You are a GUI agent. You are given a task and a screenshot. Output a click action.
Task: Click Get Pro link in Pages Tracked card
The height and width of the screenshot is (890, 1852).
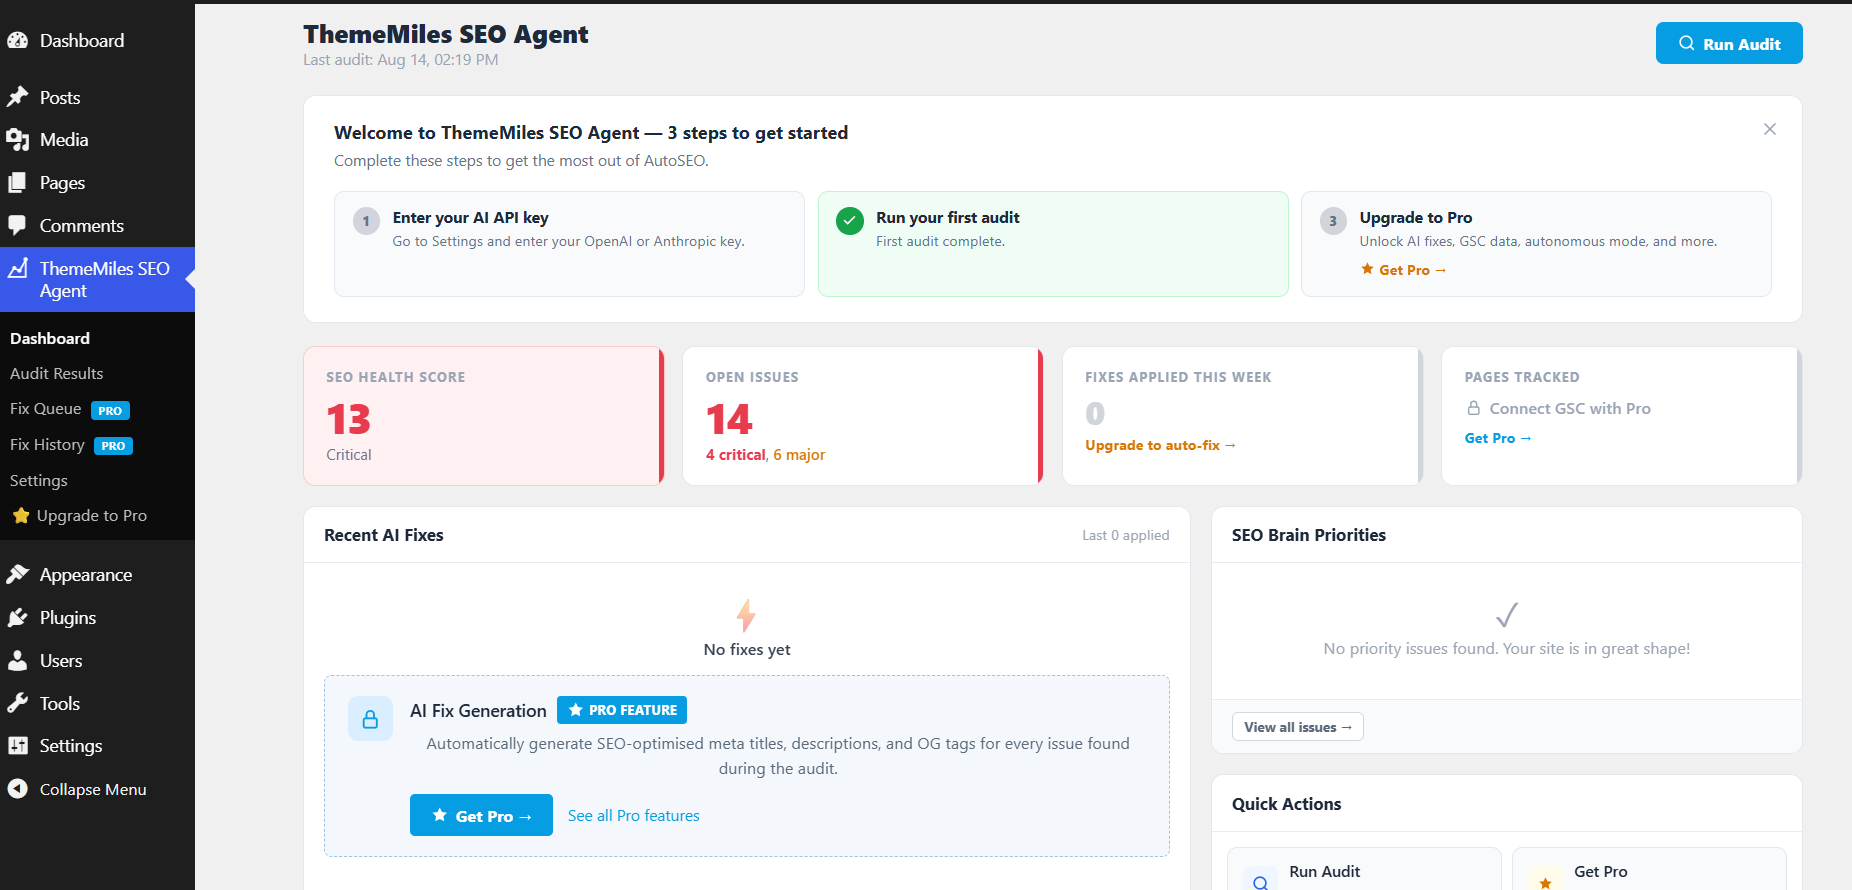tap(1498, 438)
